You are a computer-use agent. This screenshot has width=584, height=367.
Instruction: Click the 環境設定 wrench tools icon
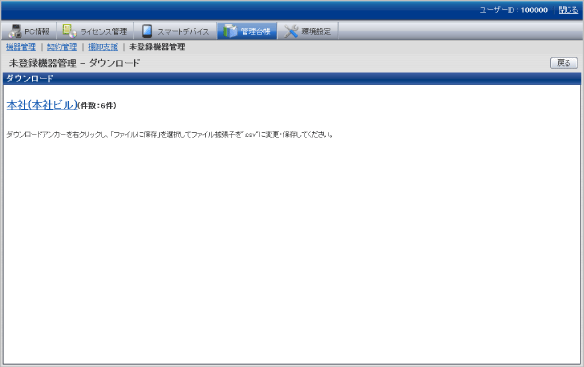click(291, 31)
